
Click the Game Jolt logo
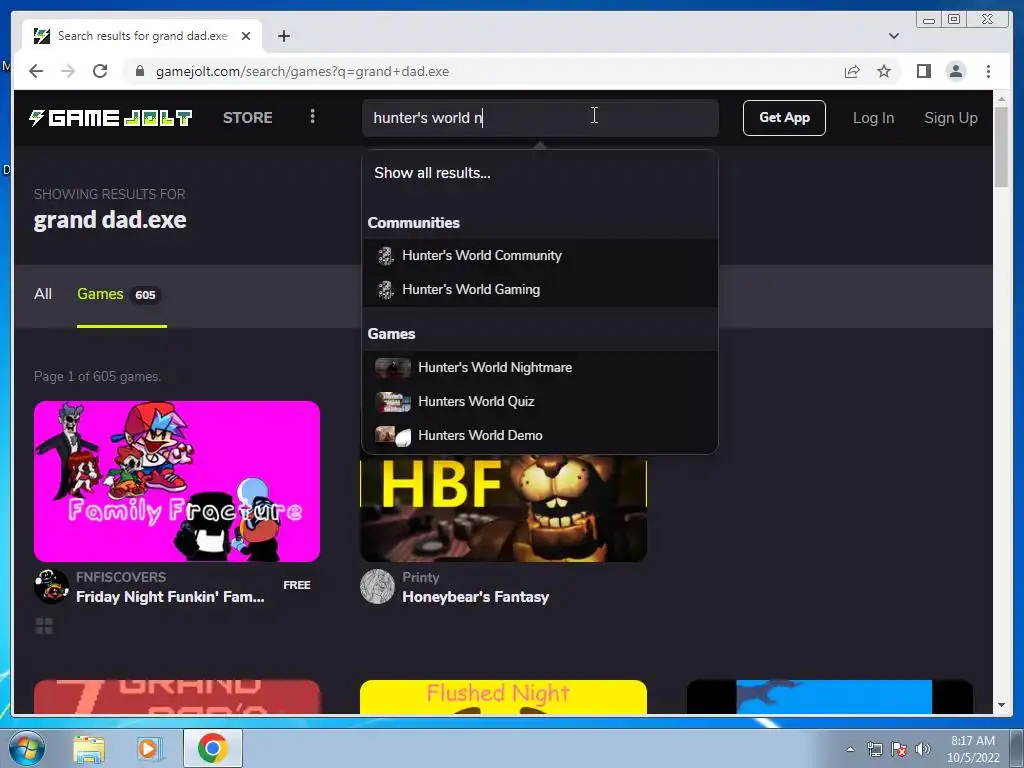[x=110, y=118]
